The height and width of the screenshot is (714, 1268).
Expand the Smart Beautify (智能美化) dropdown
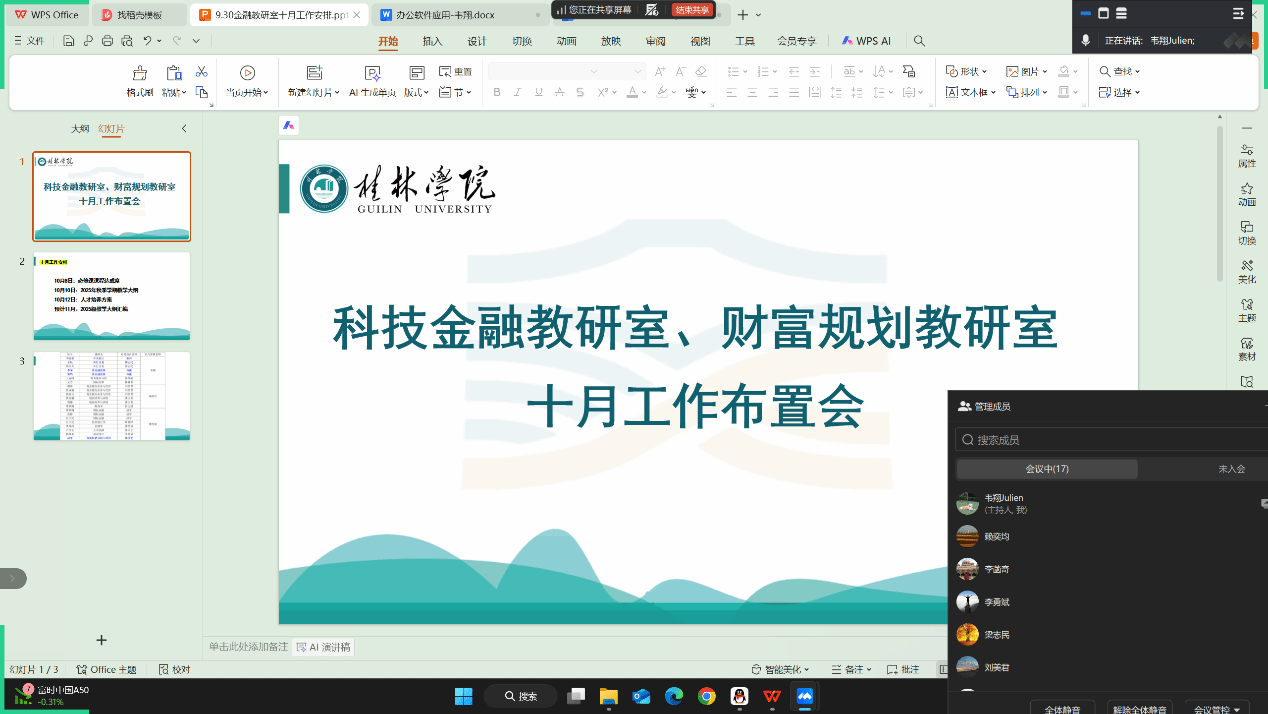click(x=806, y=669)
